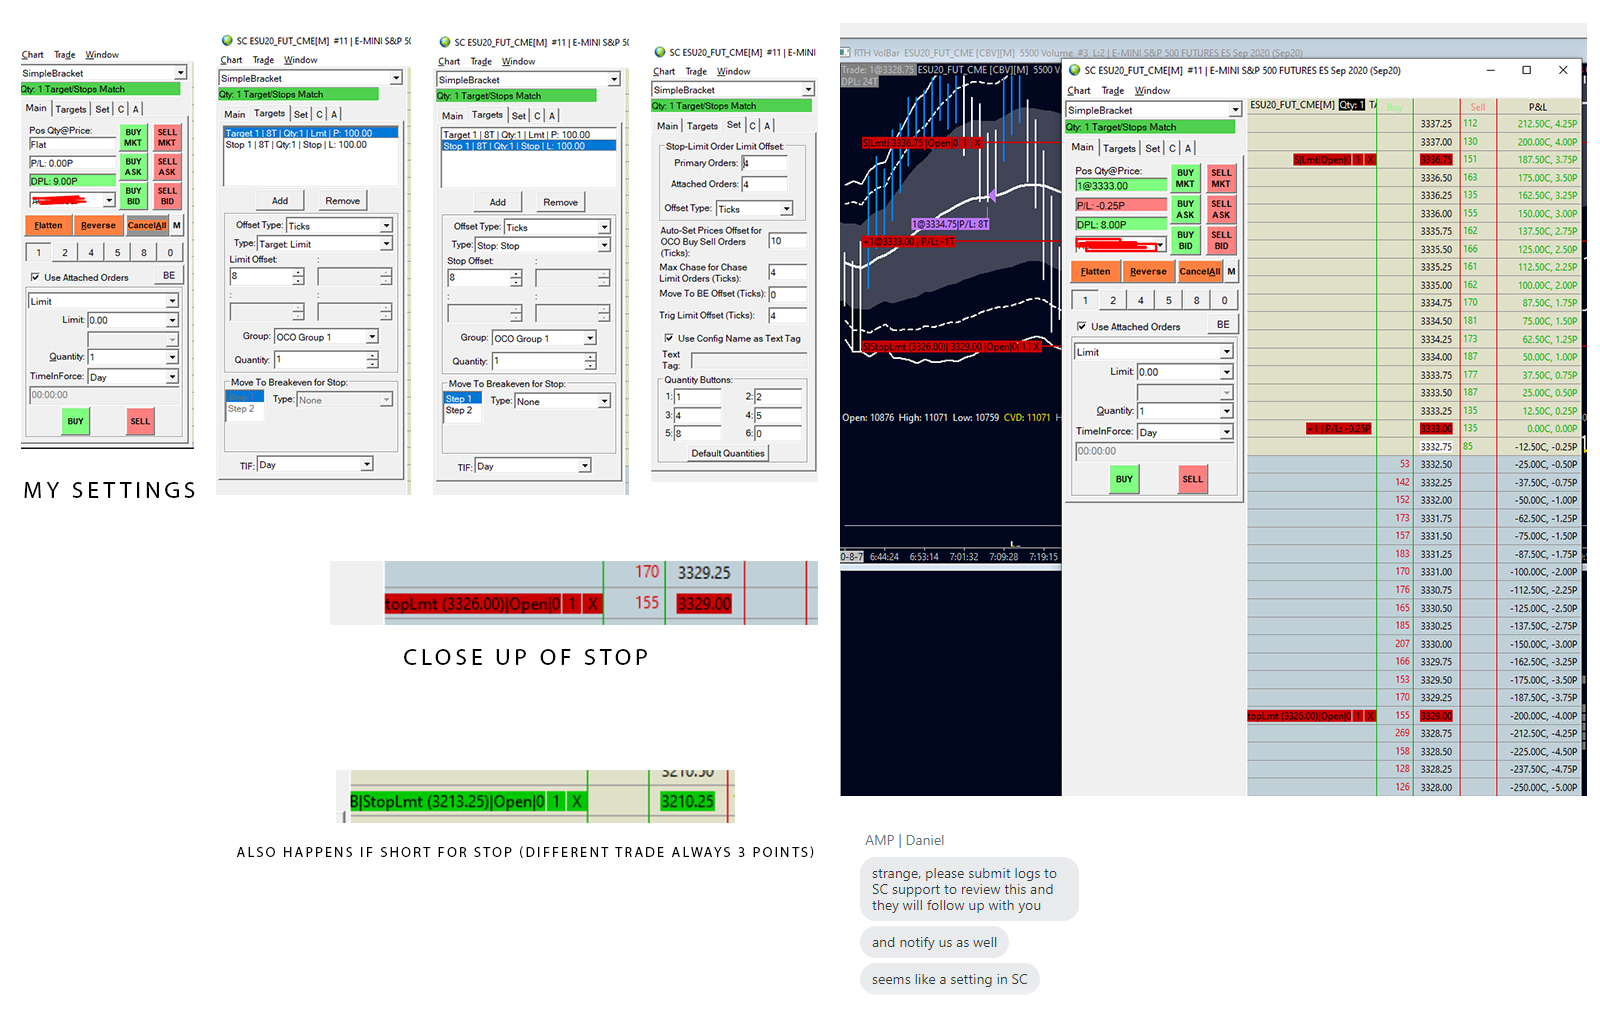Uncheck Use Attached Orders in the large trade window
The height and width of the screenshot is (1019, 1600).
(1081, 326)
